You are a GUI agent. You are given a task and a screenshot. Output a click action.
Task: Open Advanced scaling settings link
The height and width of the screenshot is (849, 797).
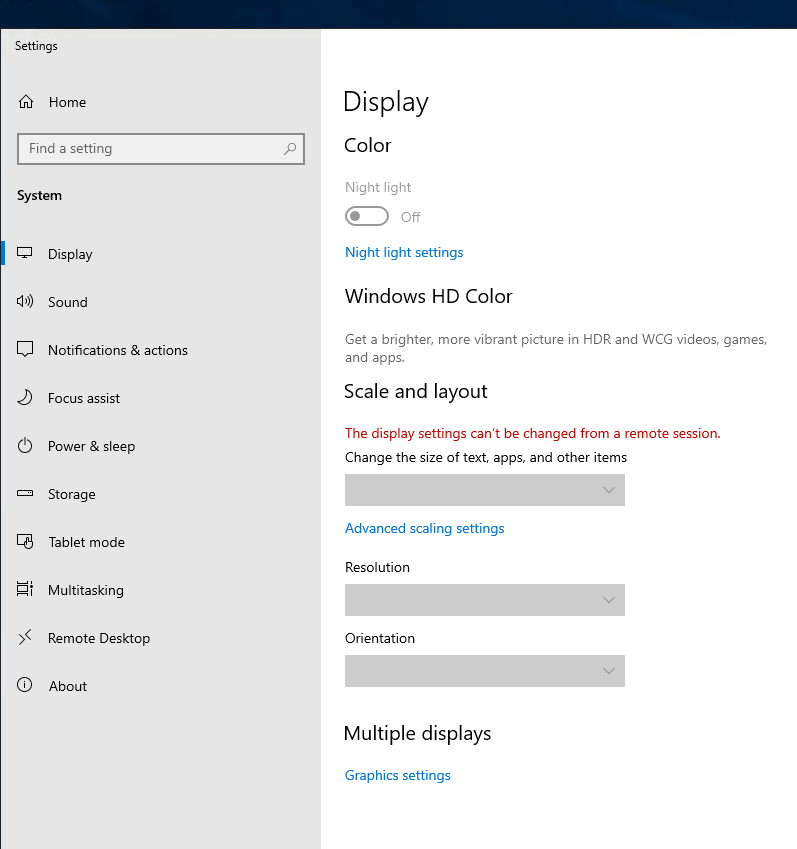pos(424,528)
